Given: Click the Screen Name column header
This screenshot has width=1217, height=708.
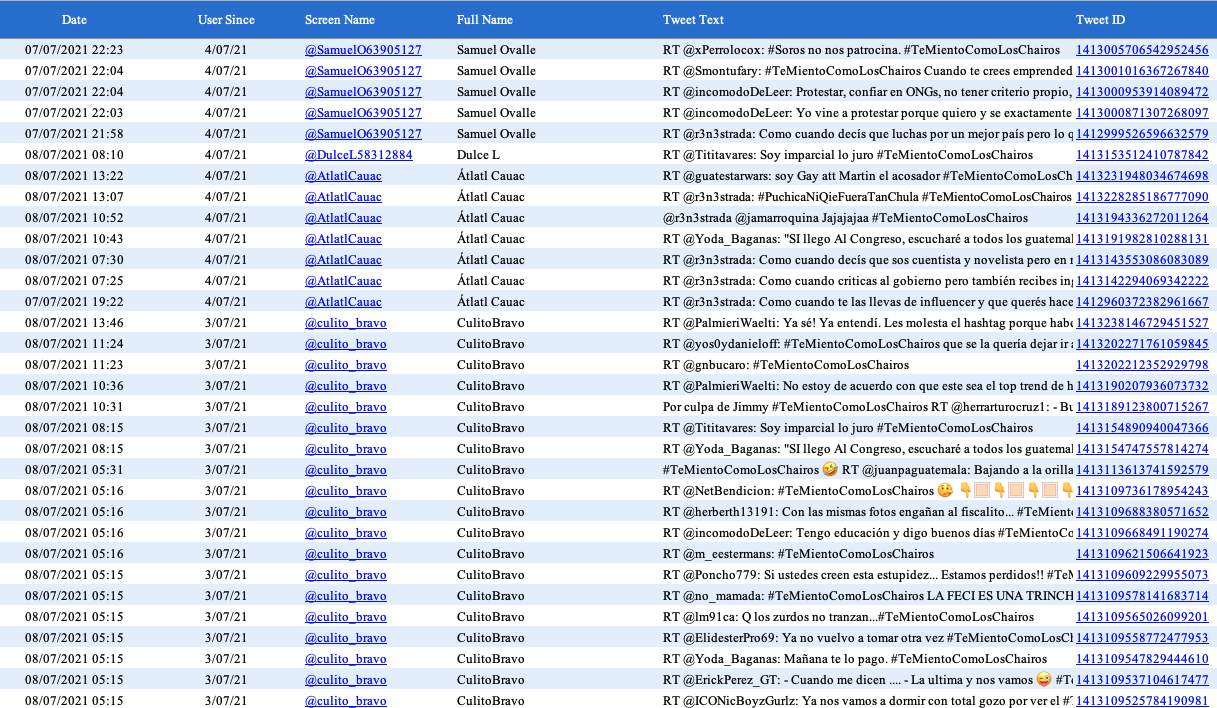Looking at the screenshot, I should 340,20.
